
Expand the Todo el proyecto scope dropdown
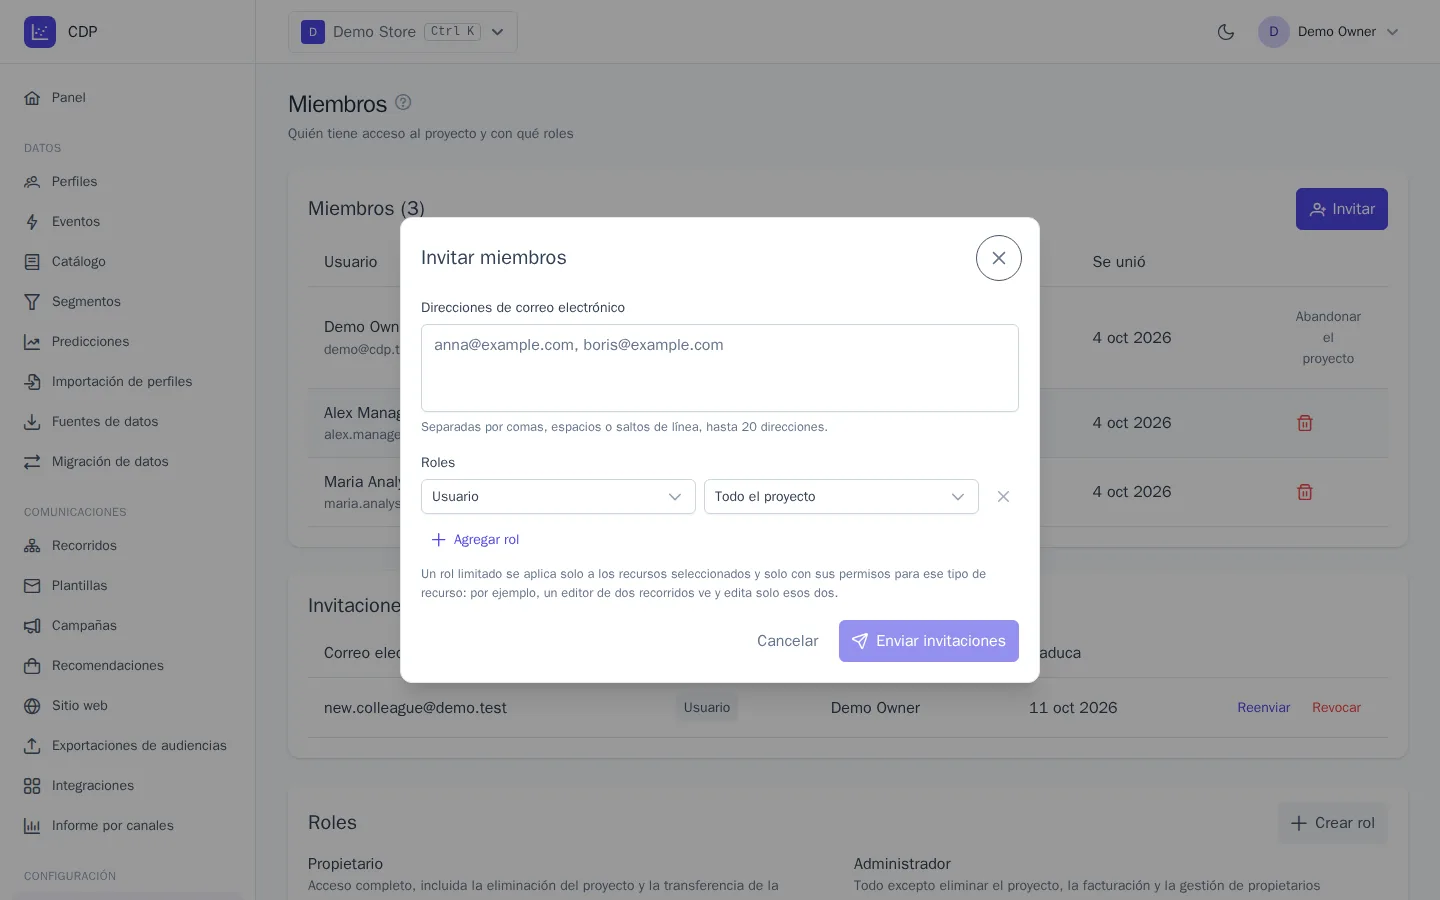point(841,497)
